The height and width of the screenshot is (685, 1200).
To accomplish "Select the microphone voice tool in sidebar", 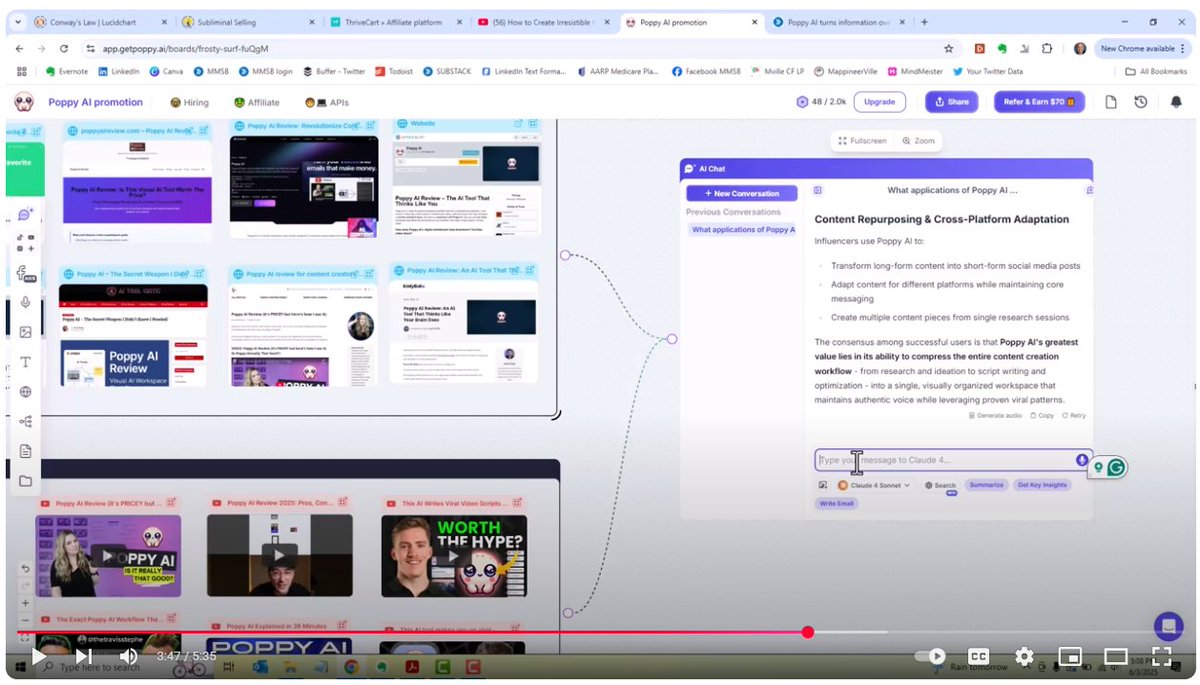I will (x=25, y=302).
